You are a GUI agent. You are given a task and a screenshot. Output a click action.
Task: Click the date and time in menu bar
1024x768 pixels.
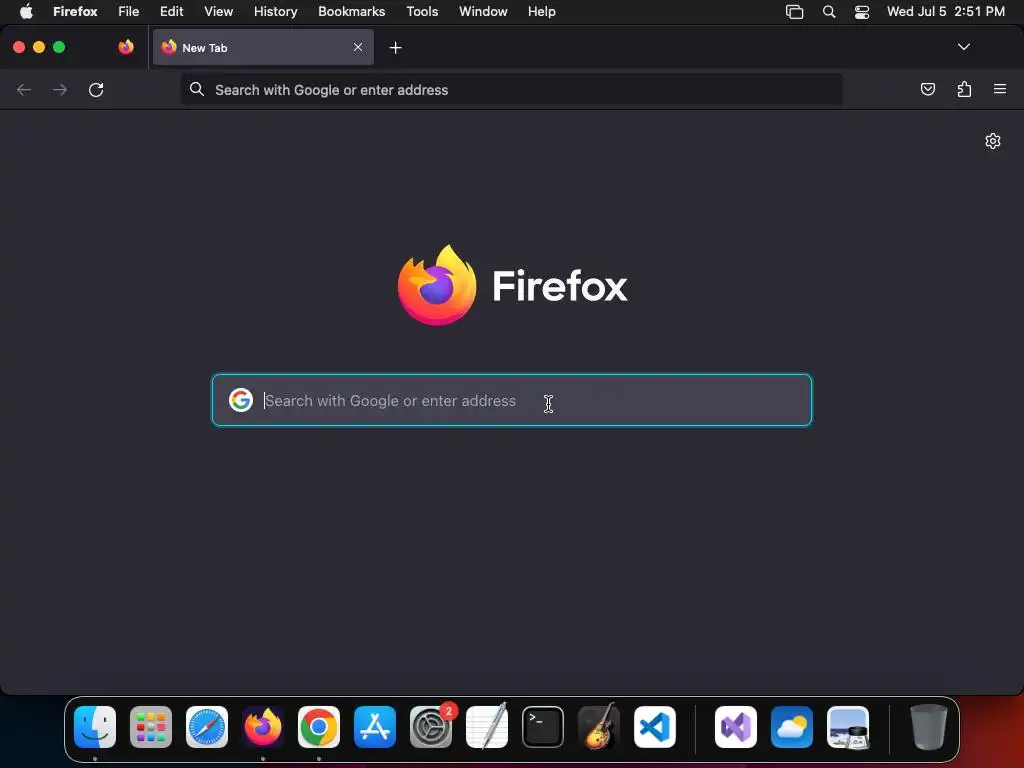(946, 11)
